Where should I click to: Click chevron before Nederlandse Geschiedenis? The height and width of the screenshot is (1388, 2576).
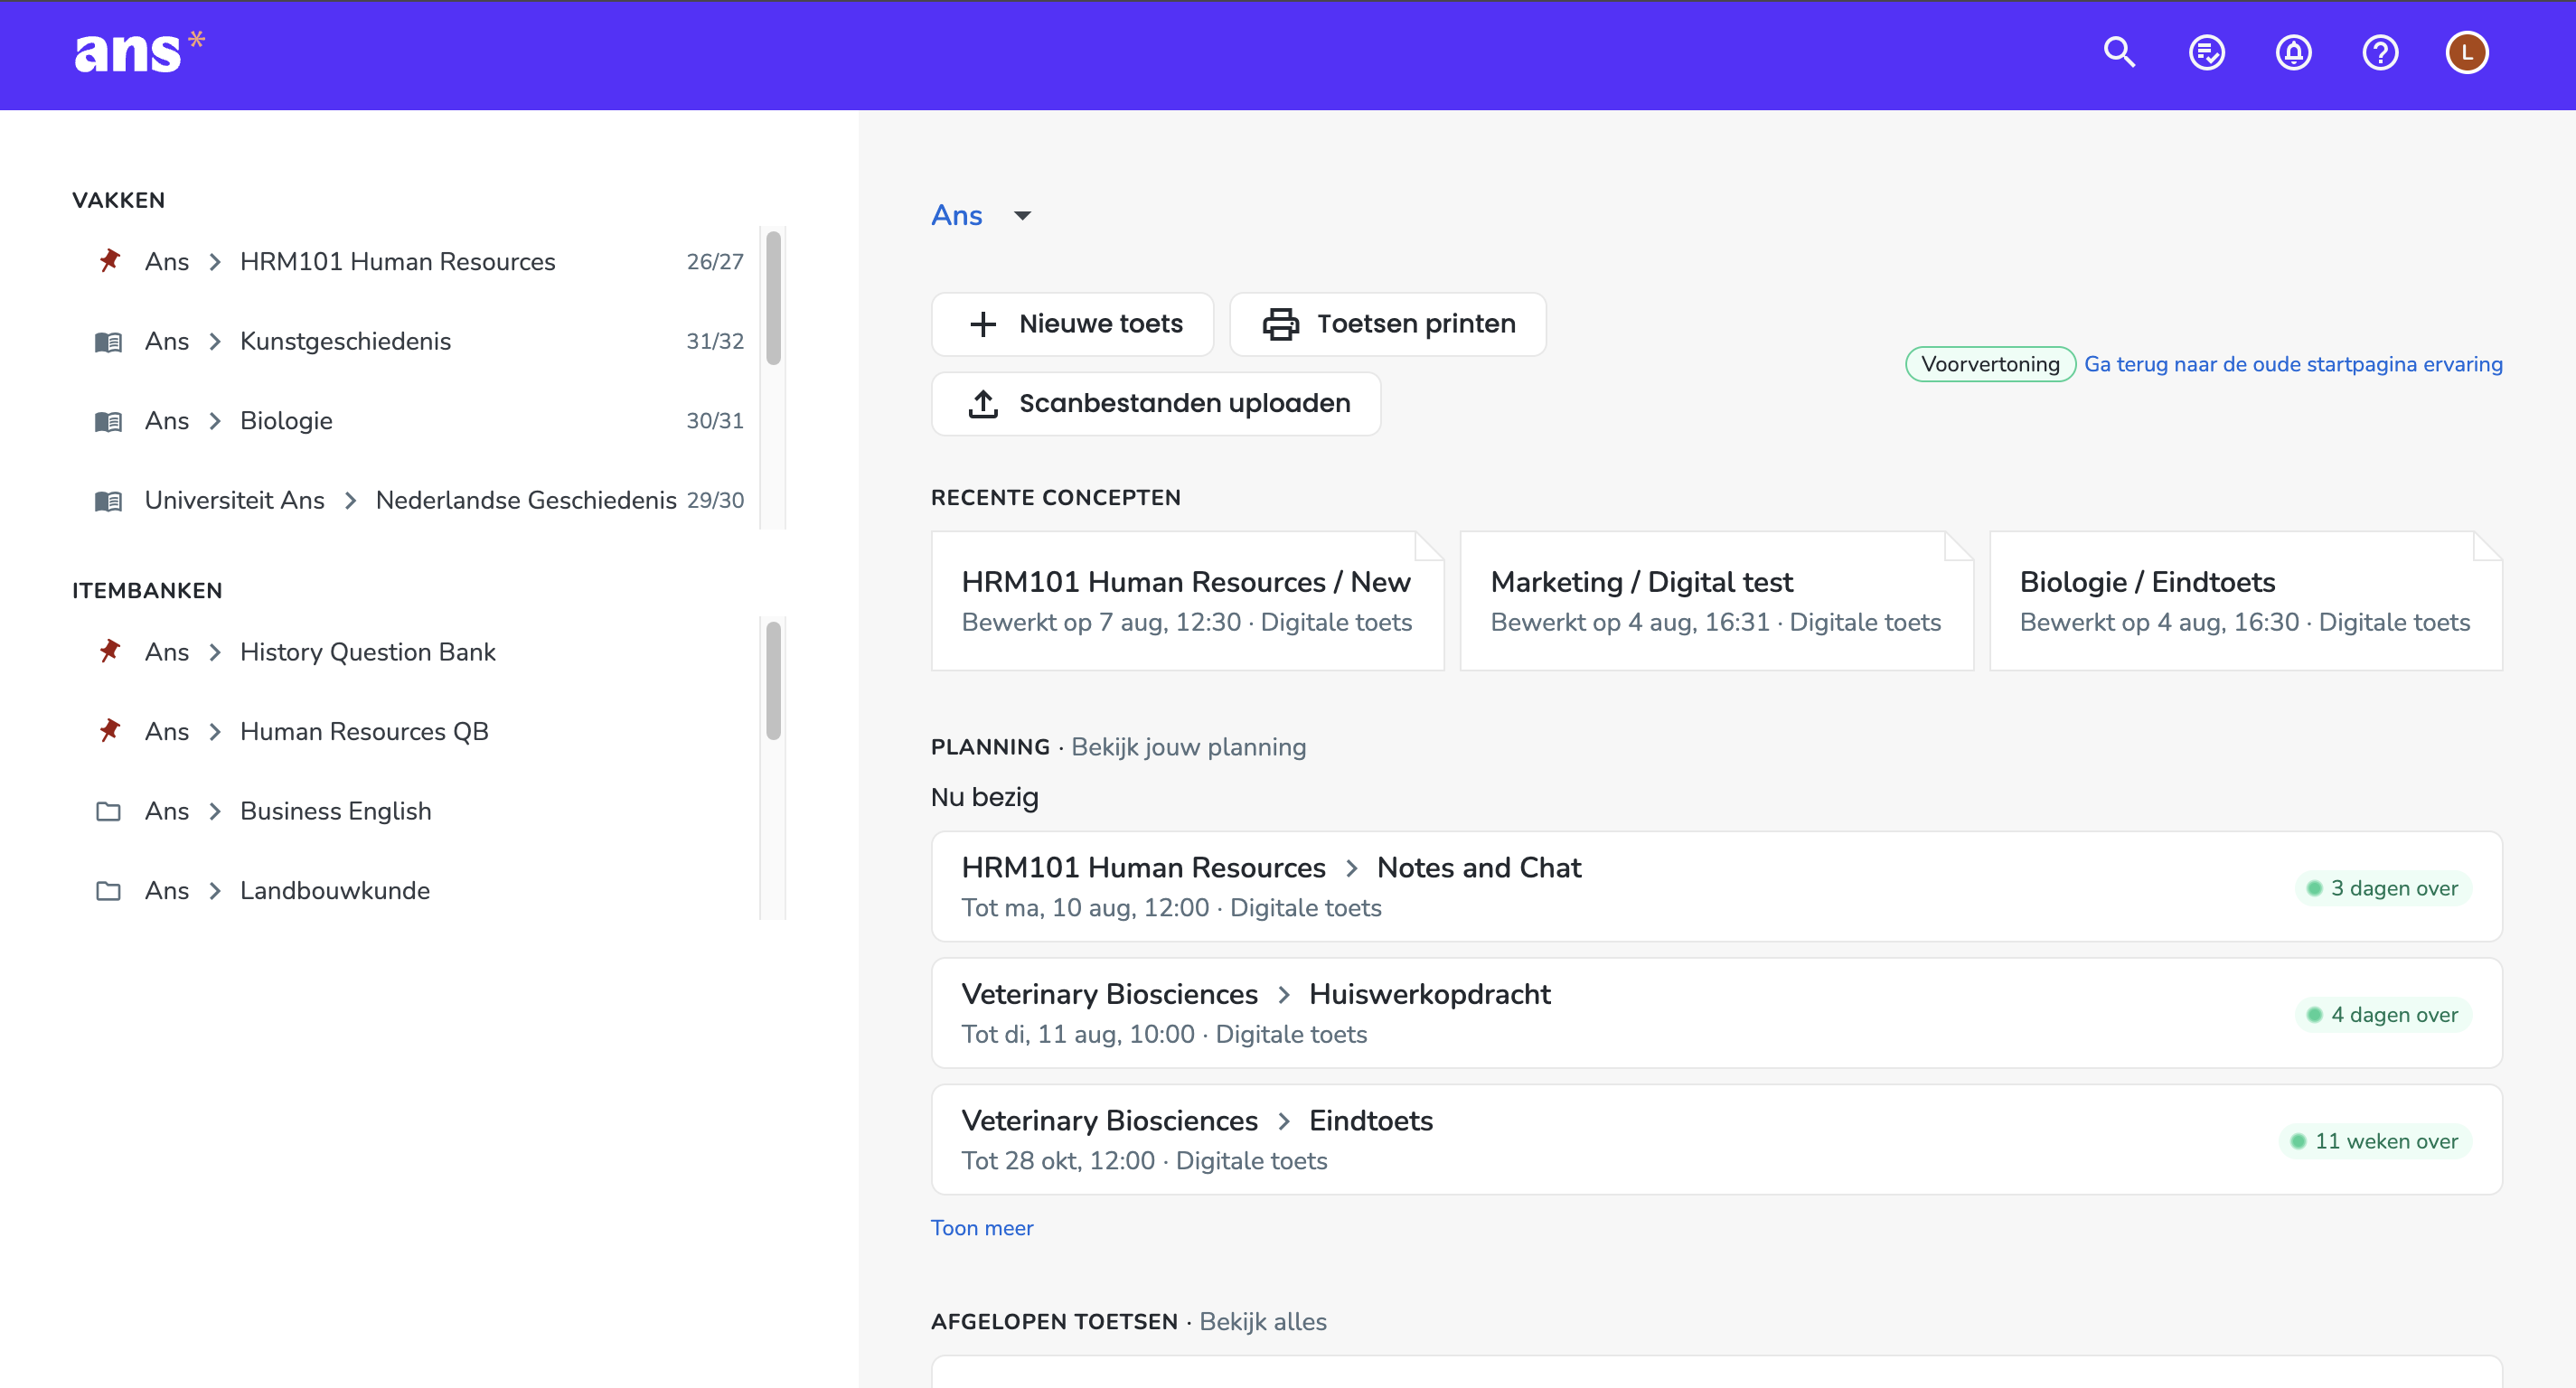tap(350, 500)
